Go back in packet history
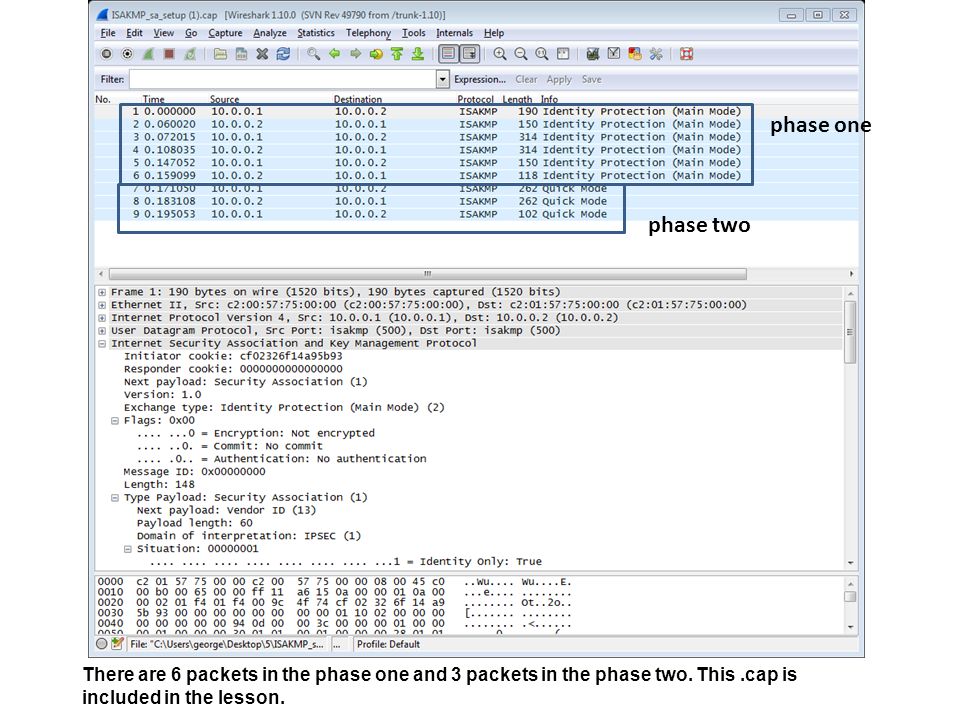Viewport: 960px width, 720px height. tap(334, 54)
